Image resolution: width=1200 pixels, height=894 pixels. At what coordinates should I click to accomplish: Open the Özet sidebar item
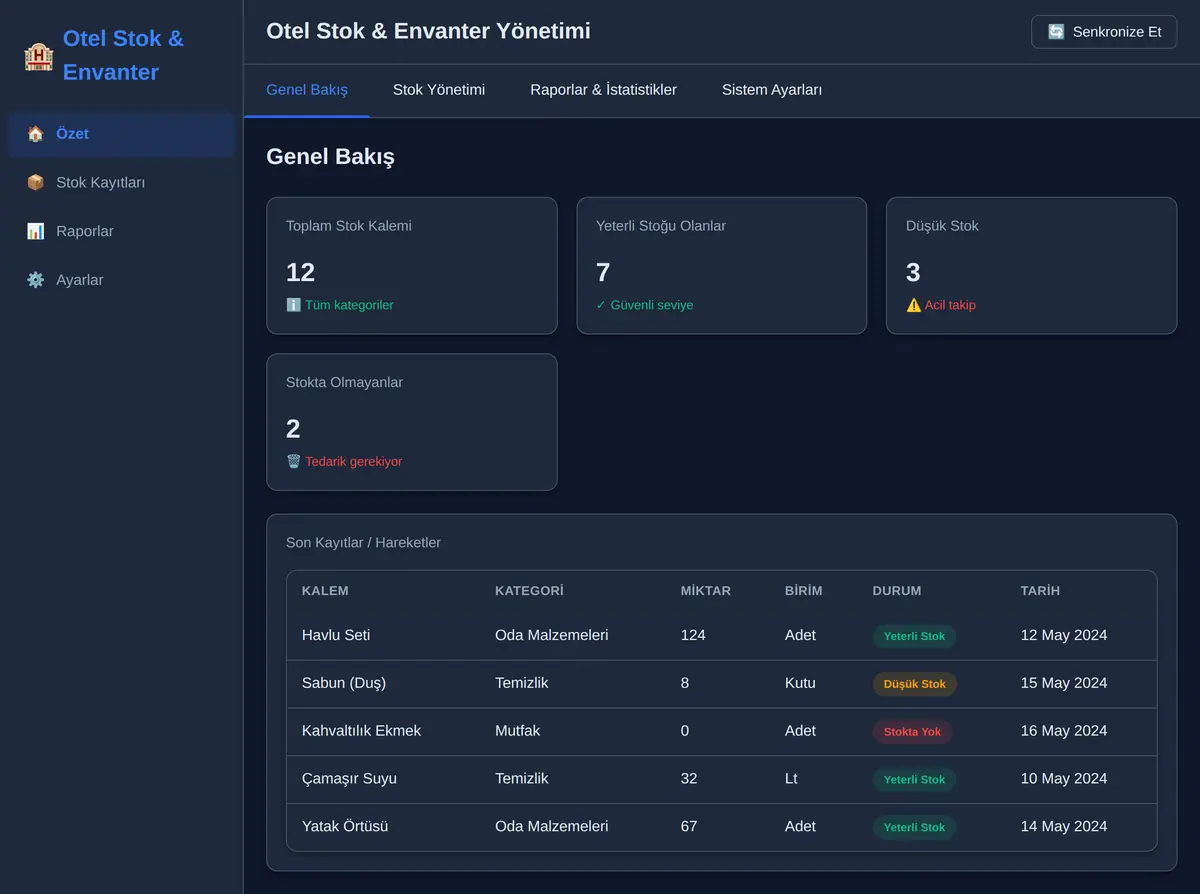coord(122,134)
